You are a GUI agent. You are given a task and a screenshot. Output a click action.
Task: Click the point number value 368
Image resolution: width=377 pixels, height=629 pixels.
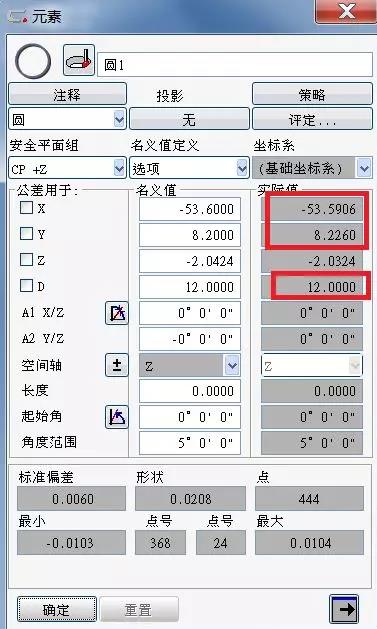(160, 543)
